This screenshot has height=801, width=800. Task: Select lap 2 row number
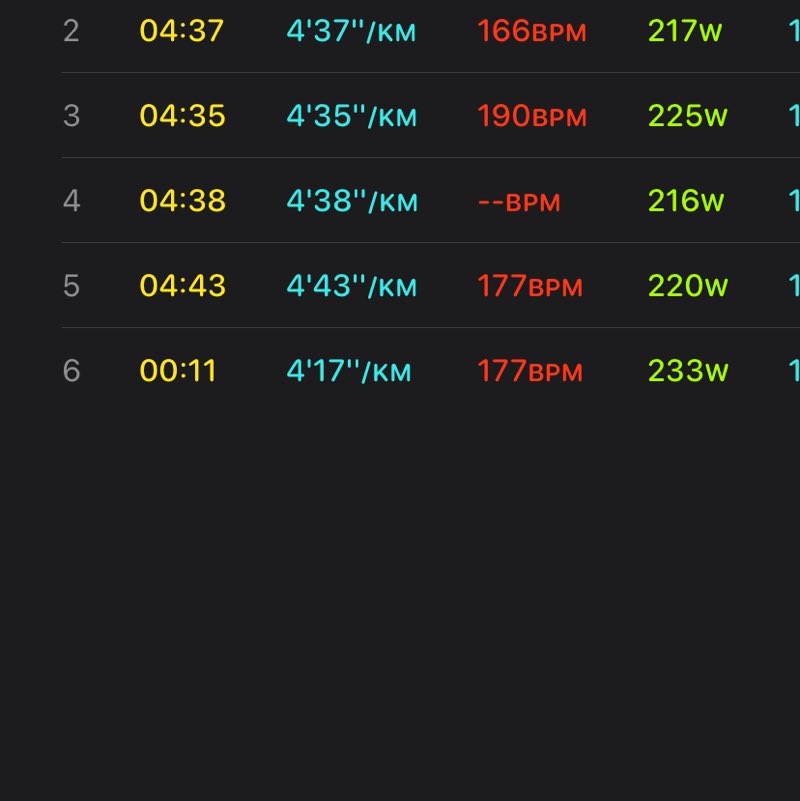(71, 31)
